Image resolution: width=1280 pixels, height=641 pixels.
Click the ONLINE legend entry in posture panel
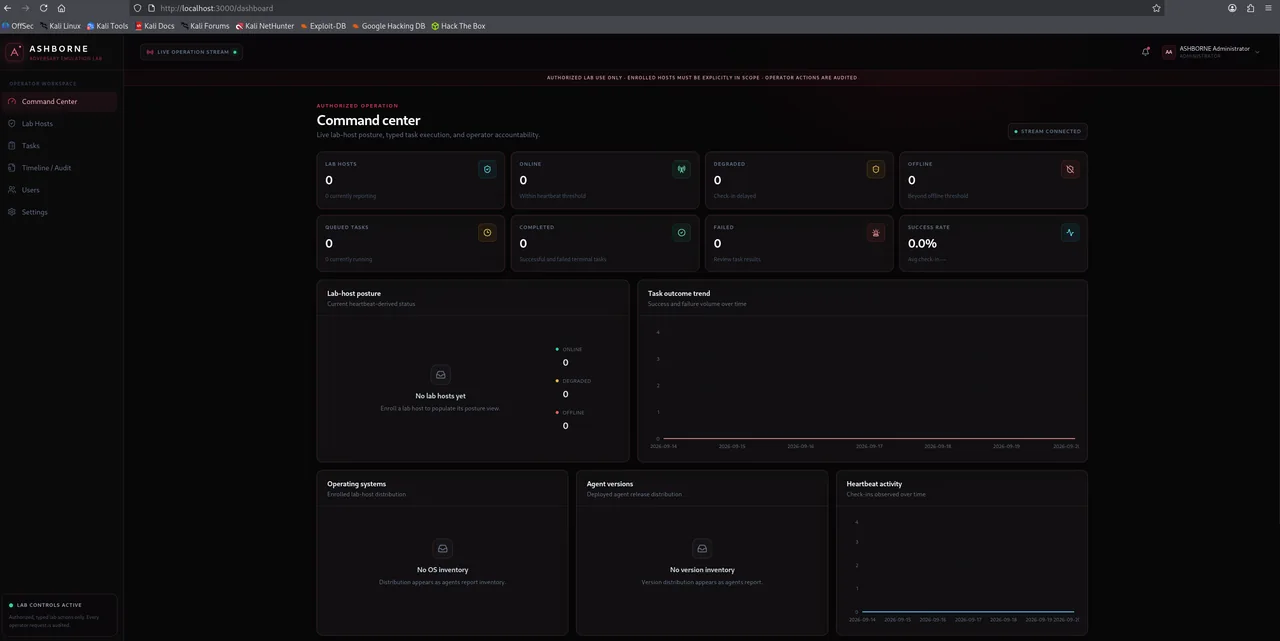(x=569, y=356)
